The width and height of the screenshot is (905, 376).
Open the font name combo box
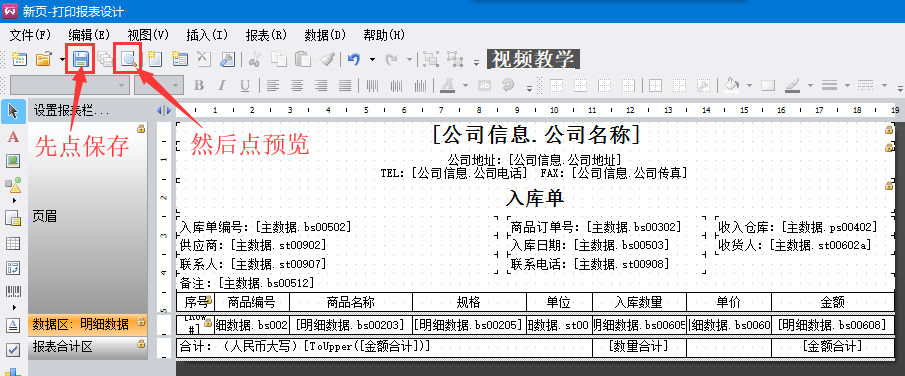[x=70, y=85]
